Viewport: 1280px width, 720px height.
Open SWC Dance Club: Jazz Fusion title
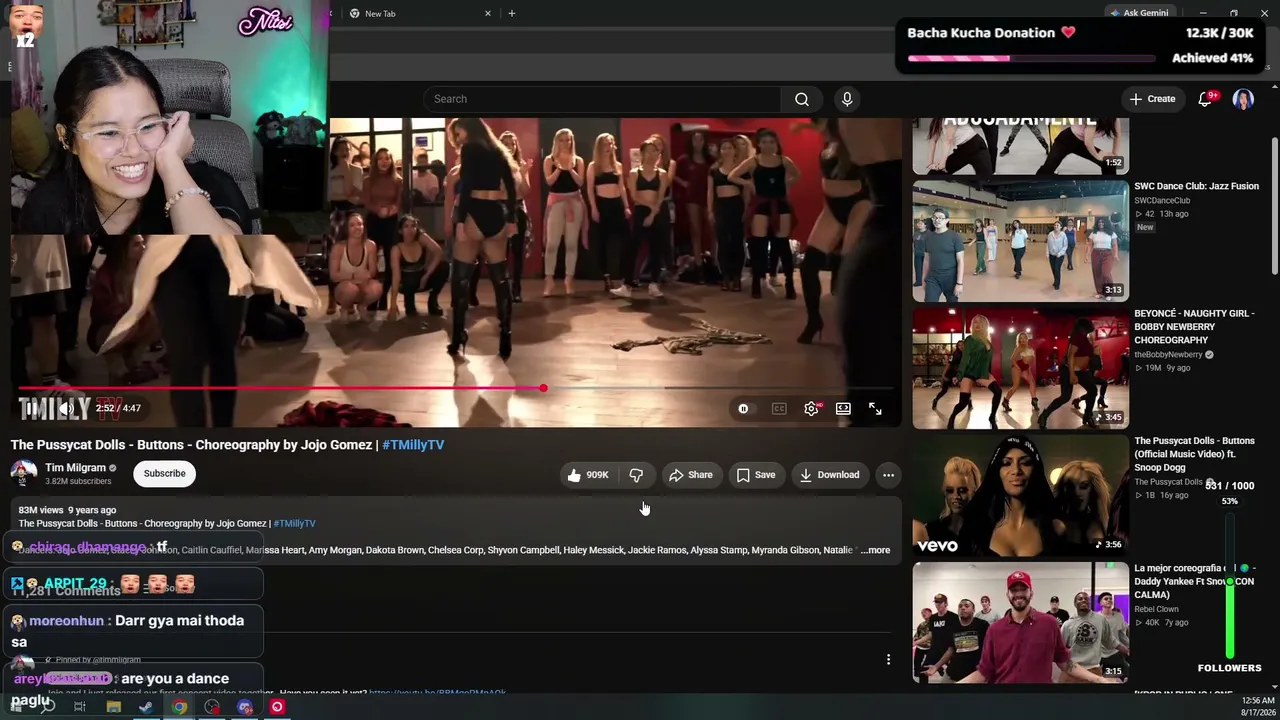(1196, 186)
